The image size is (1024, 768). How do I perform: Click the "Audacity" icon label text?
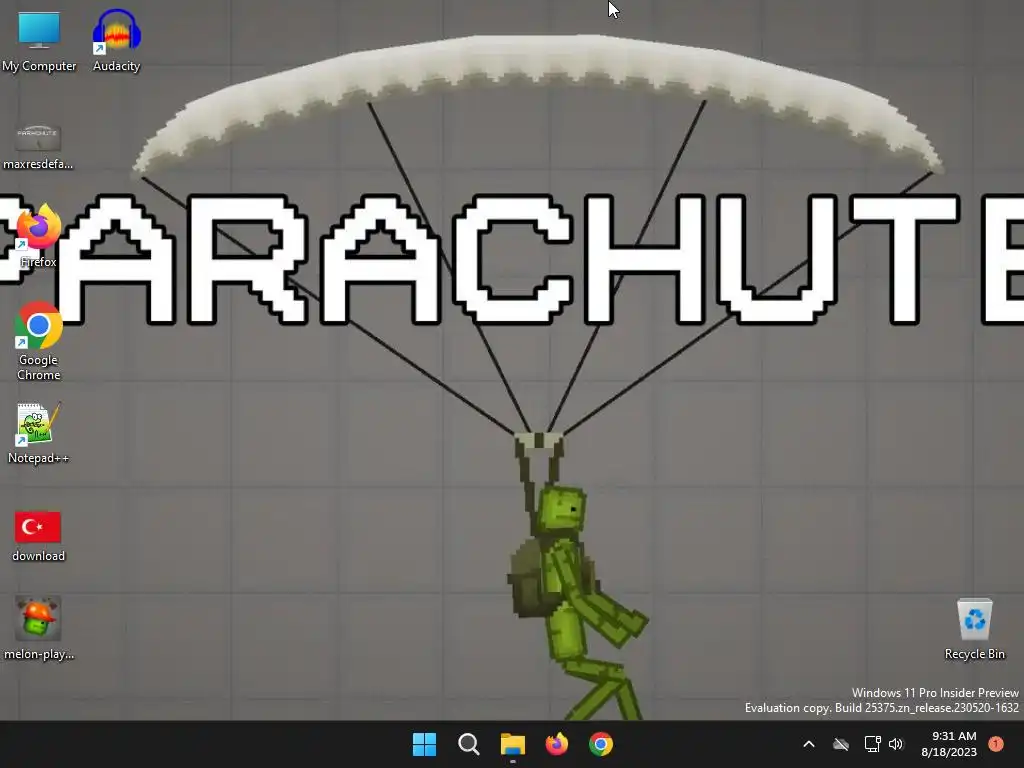116,66
